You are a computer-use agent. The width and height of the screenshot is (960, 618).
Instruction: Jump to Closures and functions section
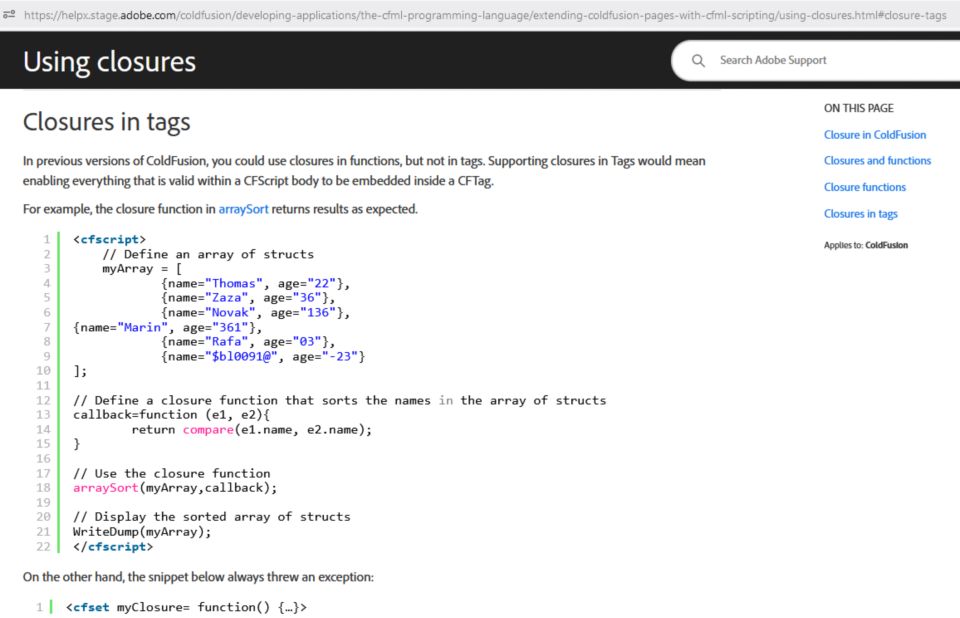(877, 161)
